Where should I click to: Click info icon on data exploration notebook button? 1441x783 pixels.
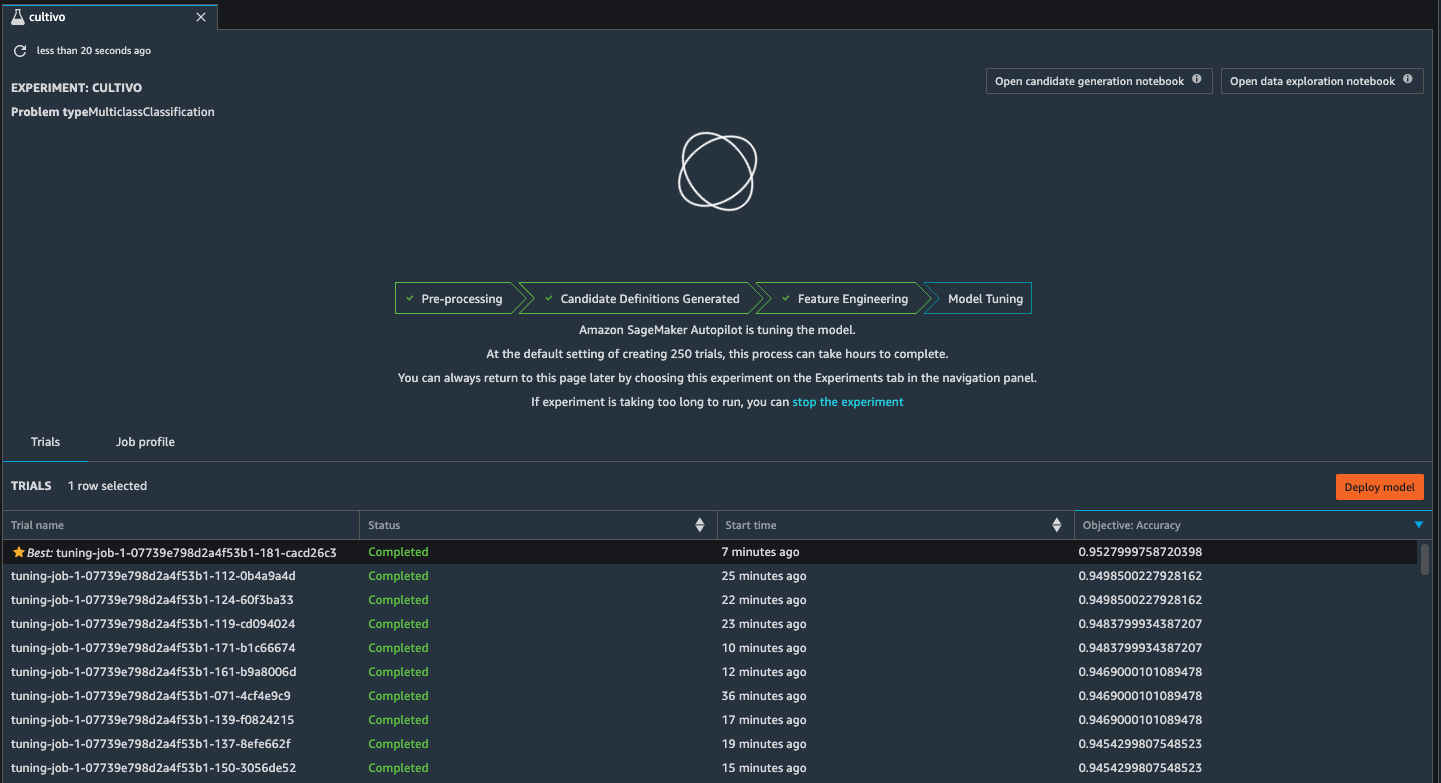(1408, 80)
